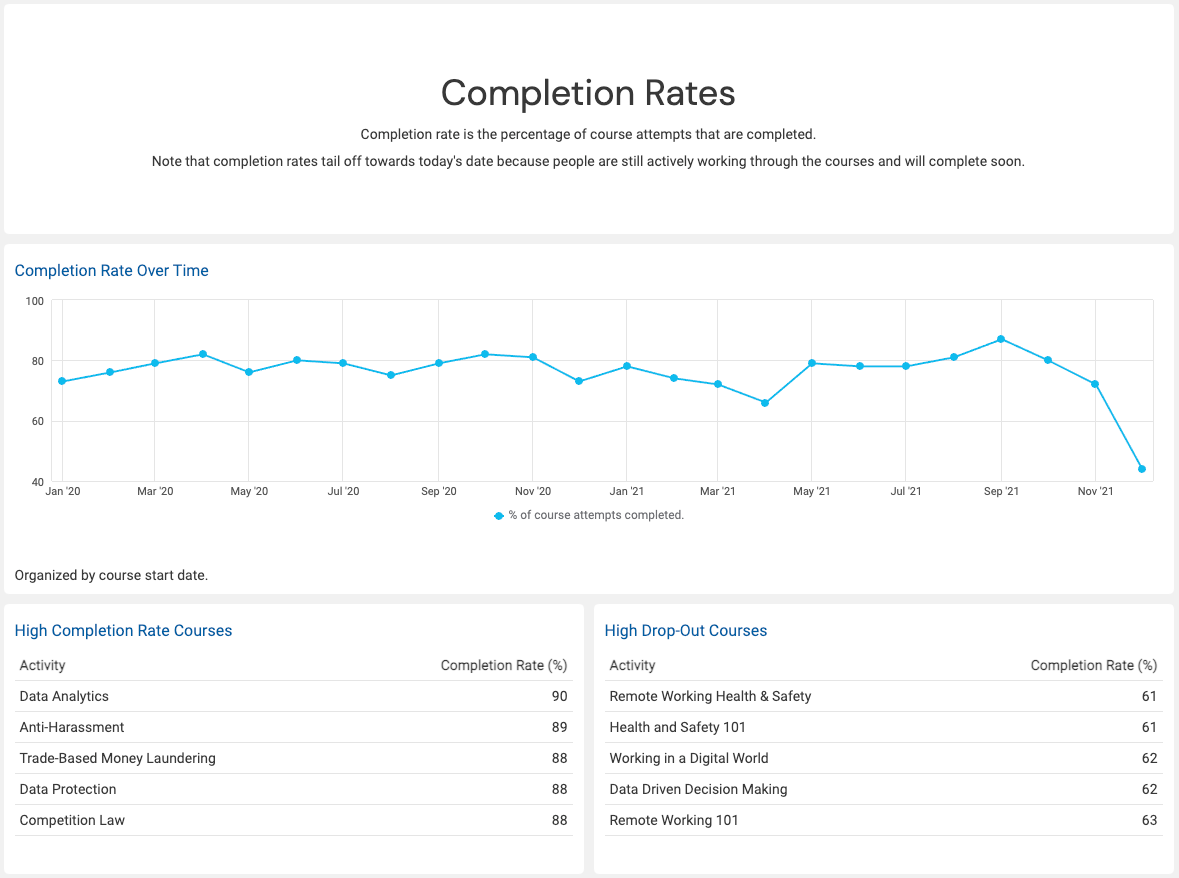This screenshot has height=878, width=1179.
Task: Select the Nov '20 data point
Action: pos(533,357)
